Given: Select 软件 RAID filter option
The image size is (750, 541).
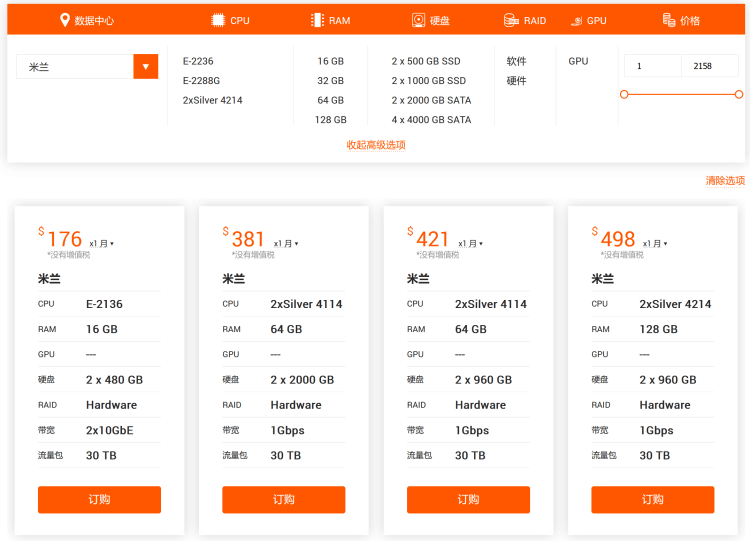Looking at the screenshot, I should click(516, 61).
